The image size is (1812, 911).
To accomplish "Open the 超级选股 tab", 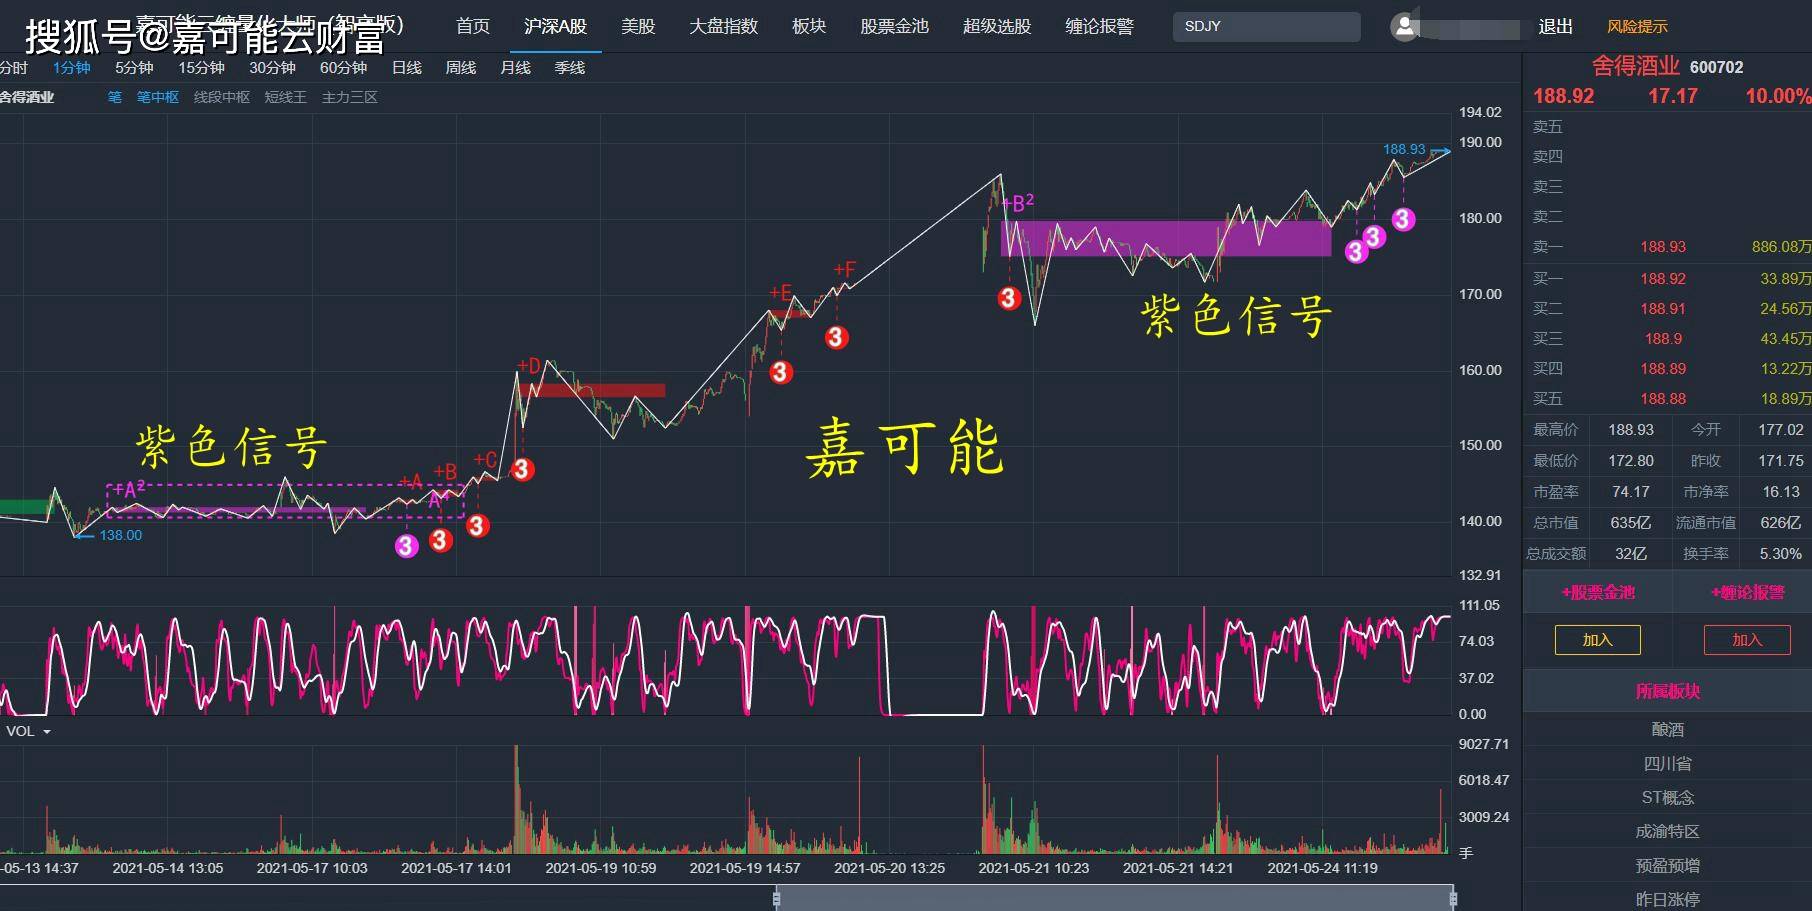I will click(997, 26).
